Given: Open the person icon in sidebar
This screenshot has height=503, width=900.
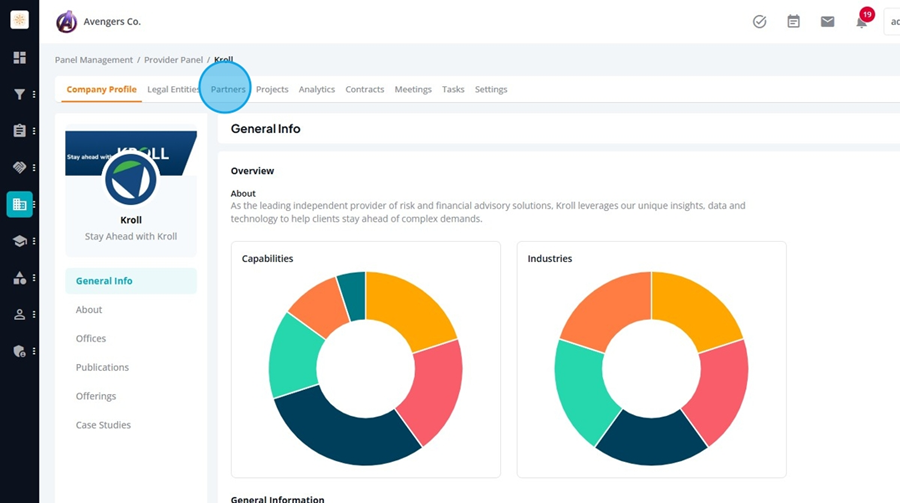Looking at the screenshot, I should [20, 314].
